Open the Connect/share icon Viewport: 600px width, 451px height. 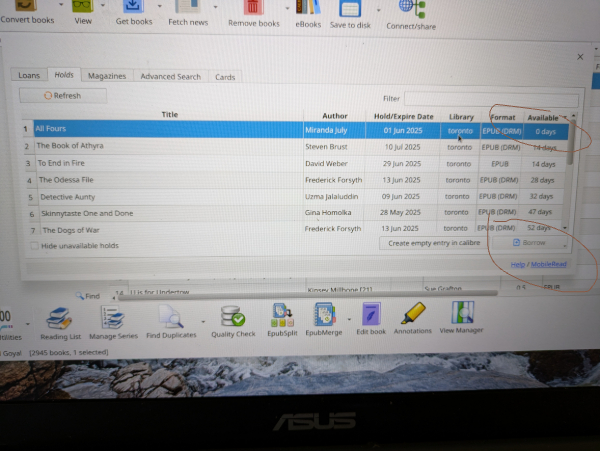click(412, 9)
